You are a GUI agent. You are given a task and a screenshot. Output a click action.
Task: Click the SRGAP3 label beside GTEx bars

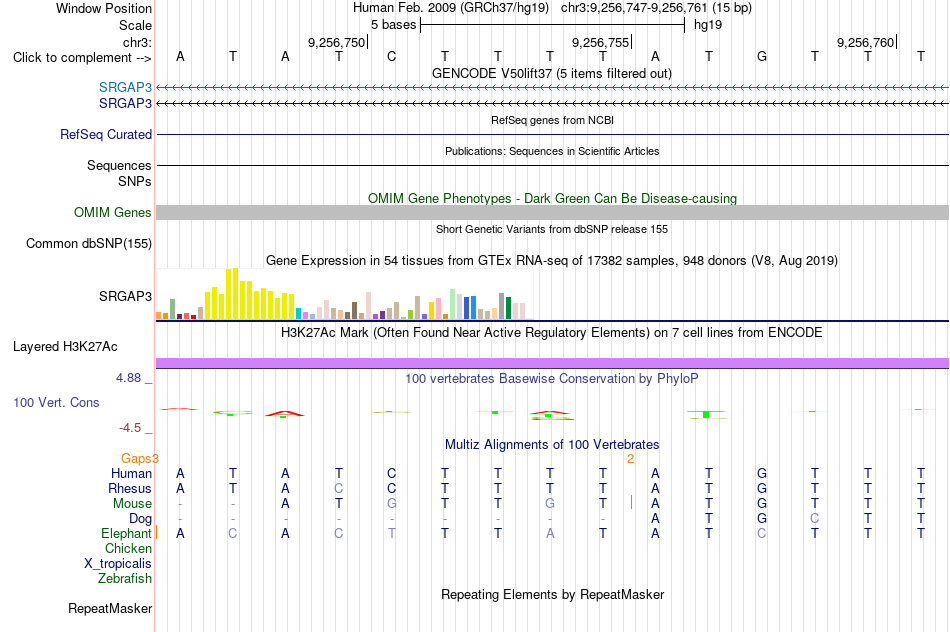125,296
